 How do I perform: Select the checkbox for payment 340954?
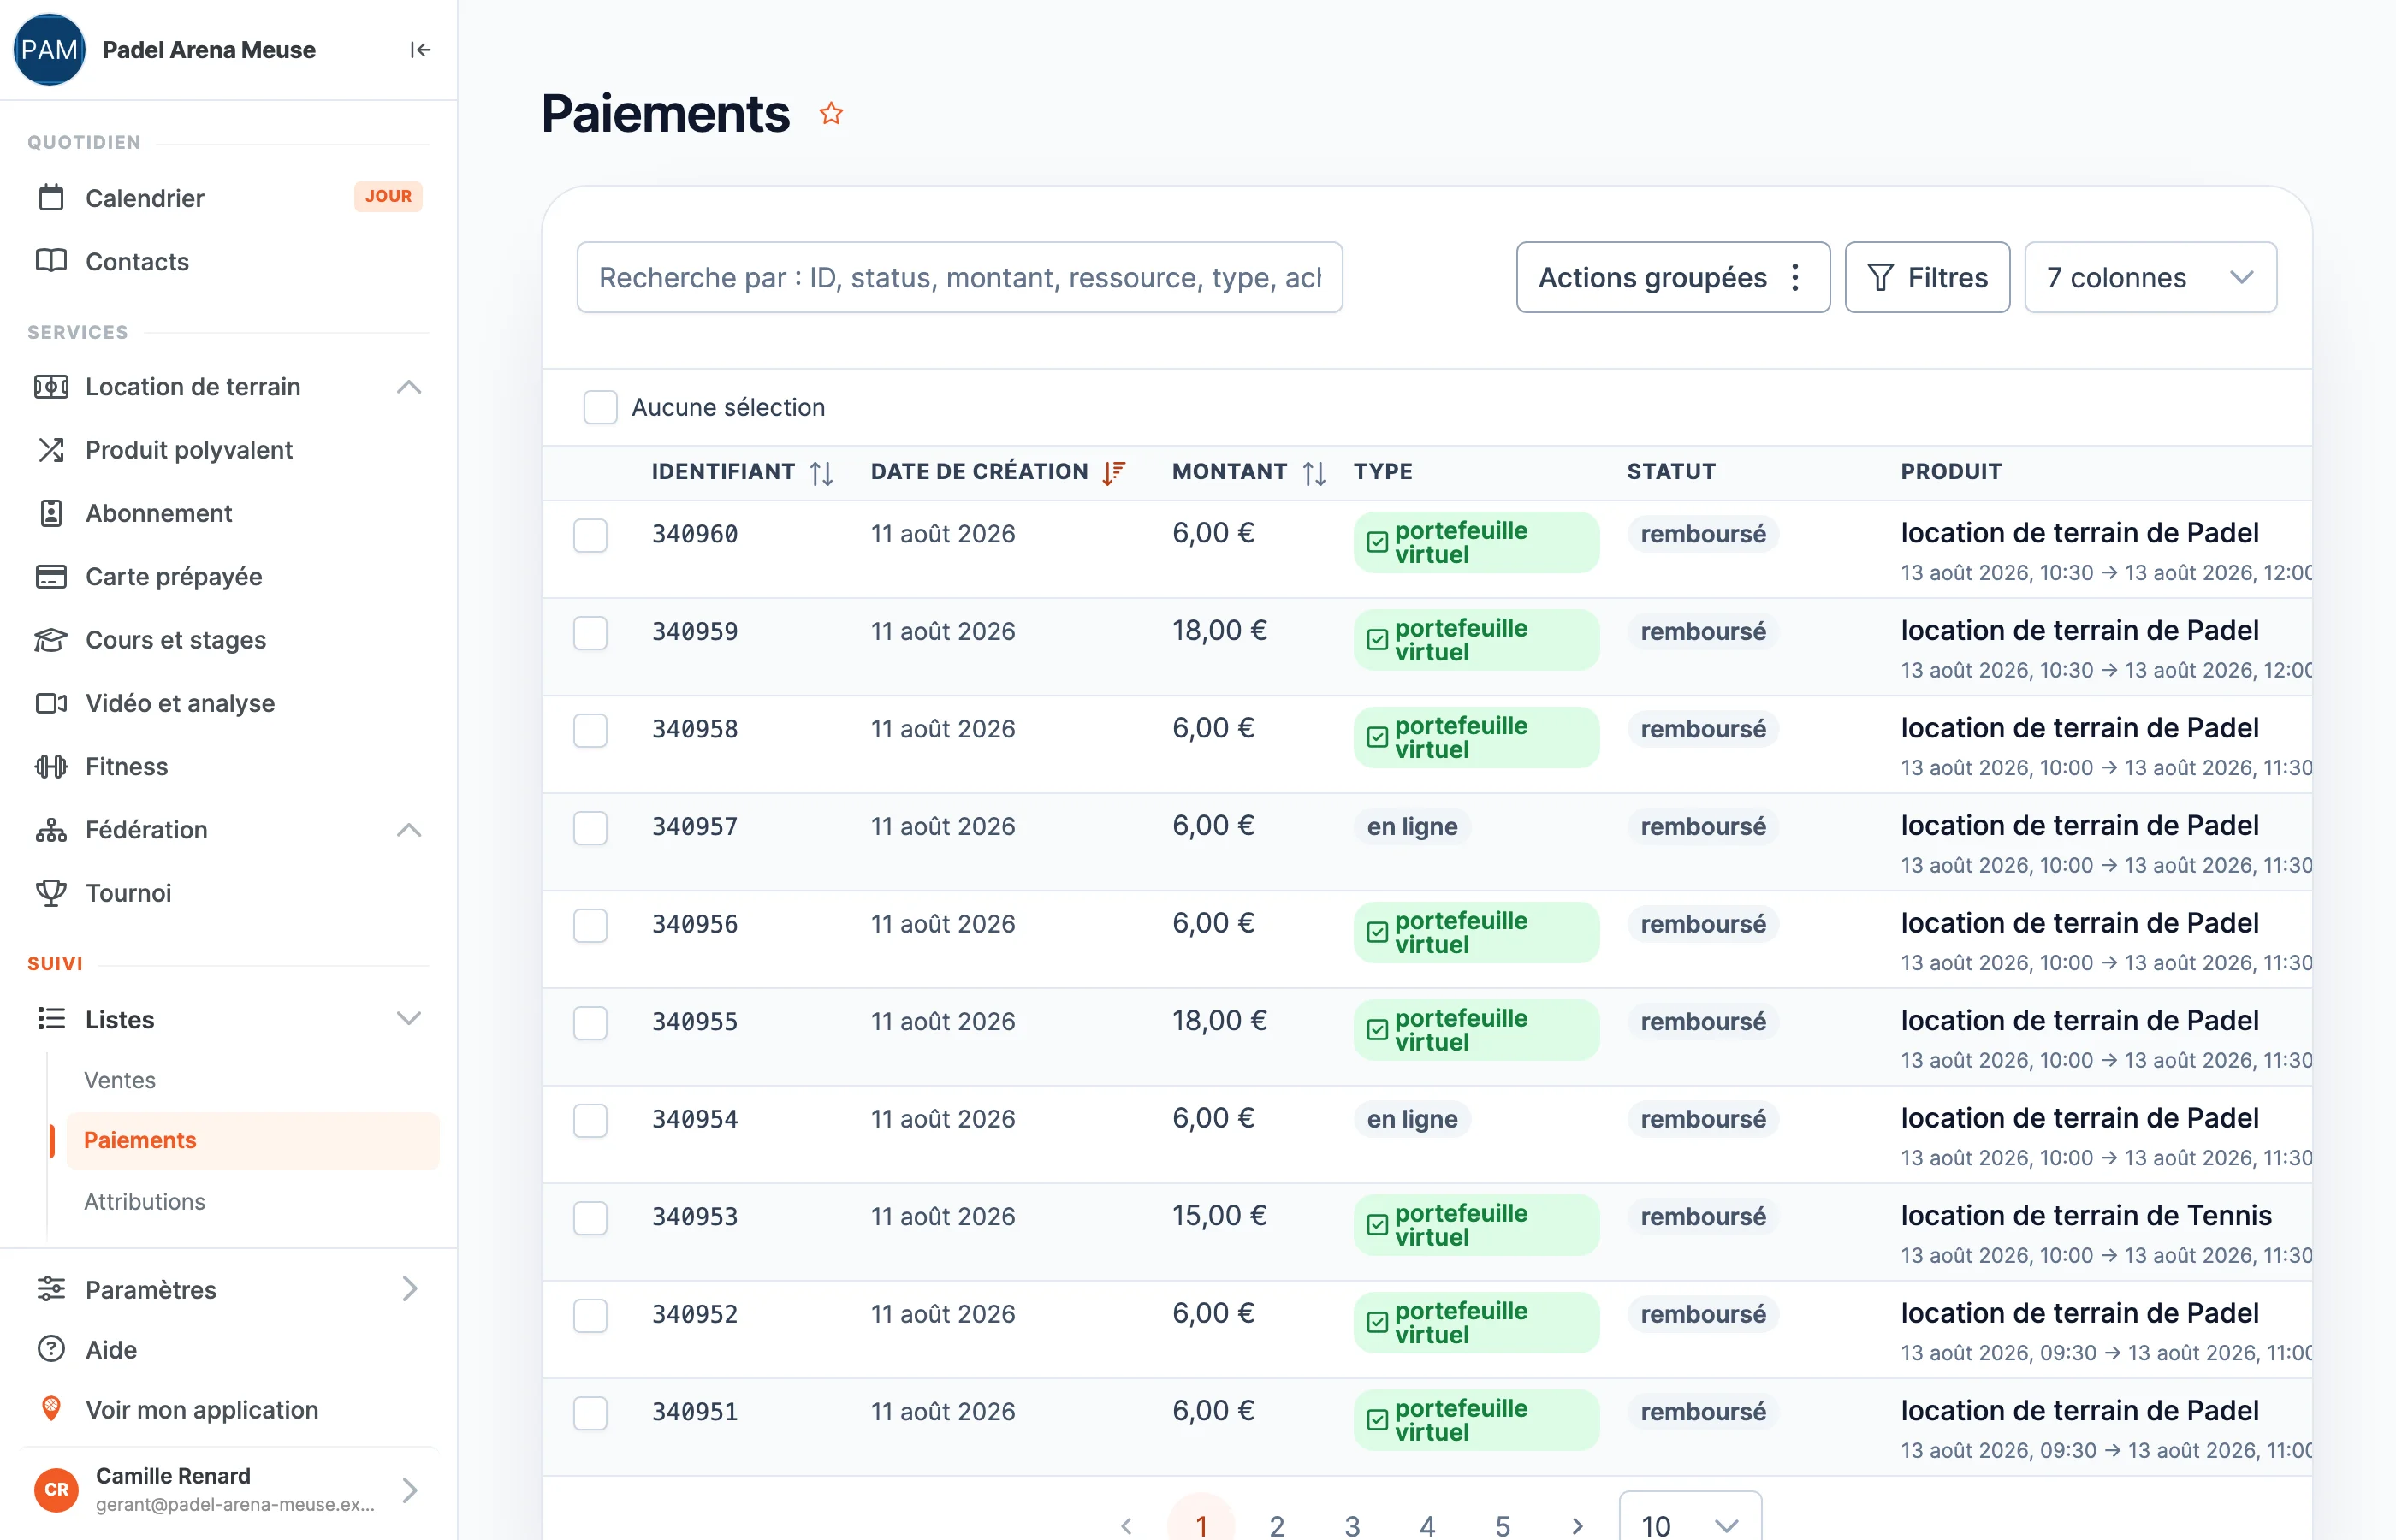coord(590,1120)
